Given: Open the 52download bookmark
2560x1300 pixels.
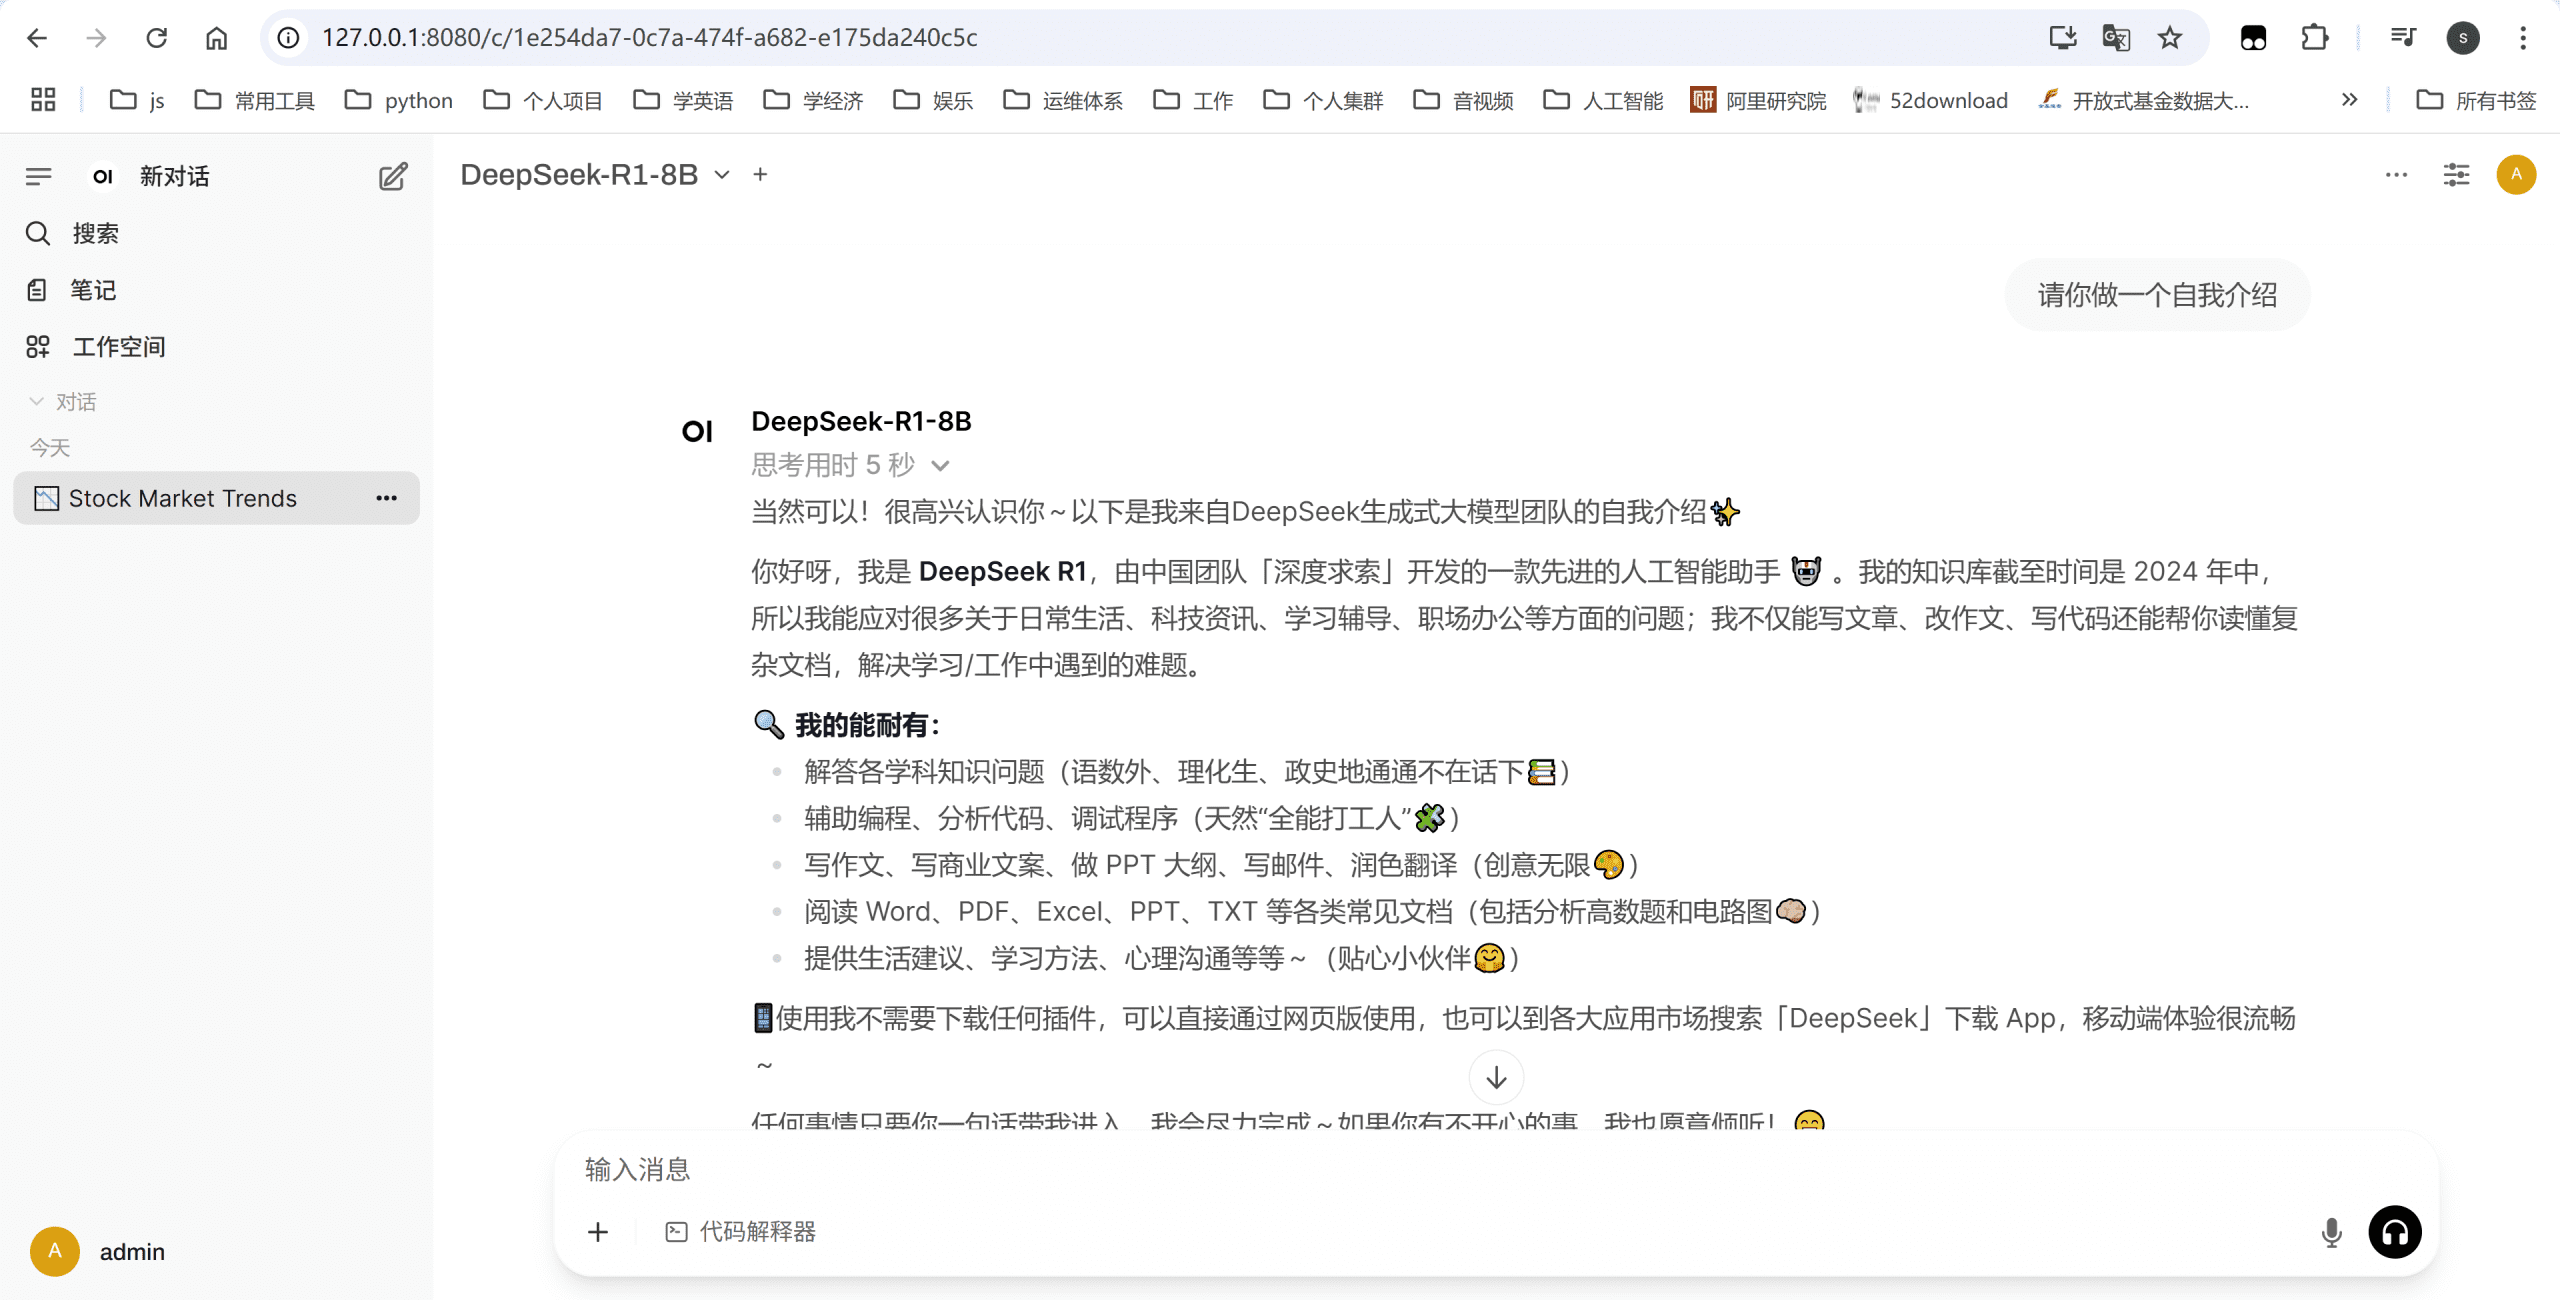Looking at the screenshot, I should [x=1930, y=100].
